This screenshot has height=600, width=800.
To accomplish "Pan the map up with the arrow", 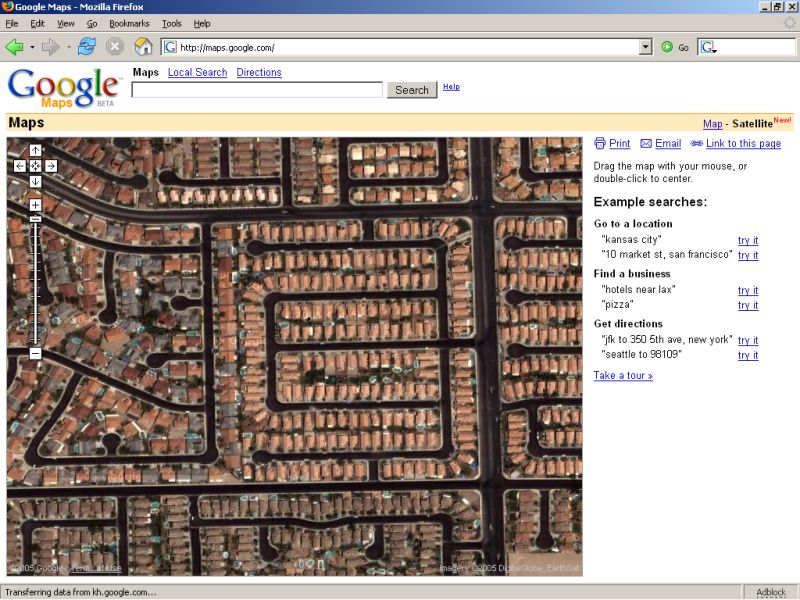I will [x=35, y=151].
